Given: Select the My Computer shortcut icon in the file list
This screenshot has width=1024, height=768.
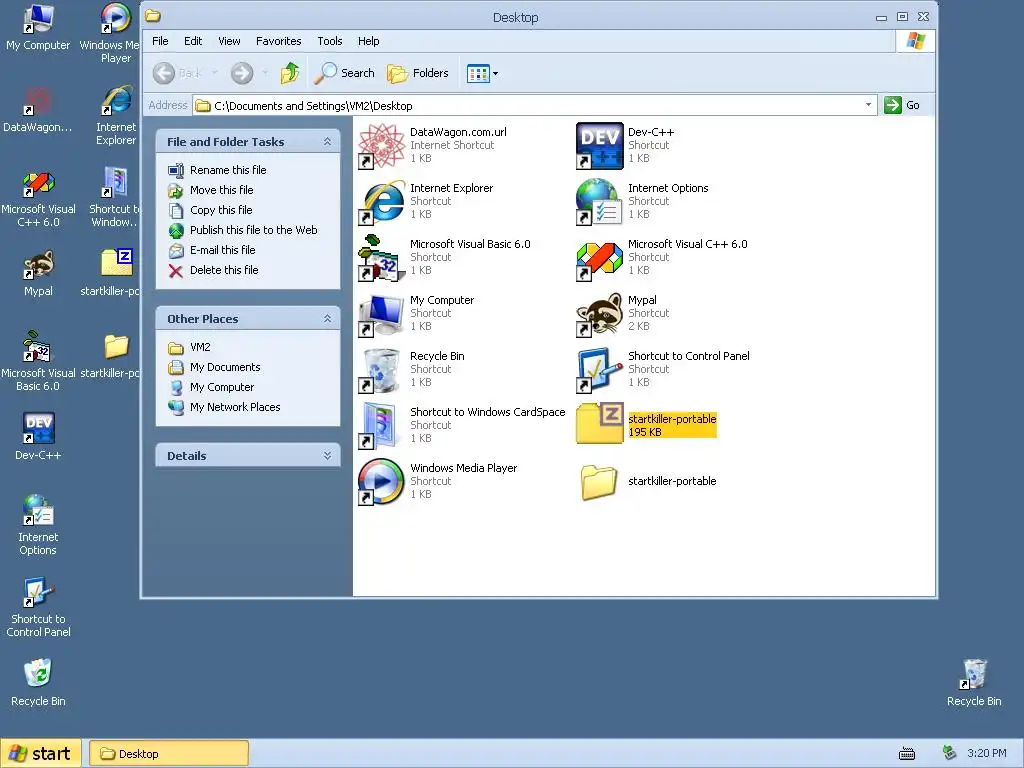Looking at the screenshot, I should pos(382,314).
